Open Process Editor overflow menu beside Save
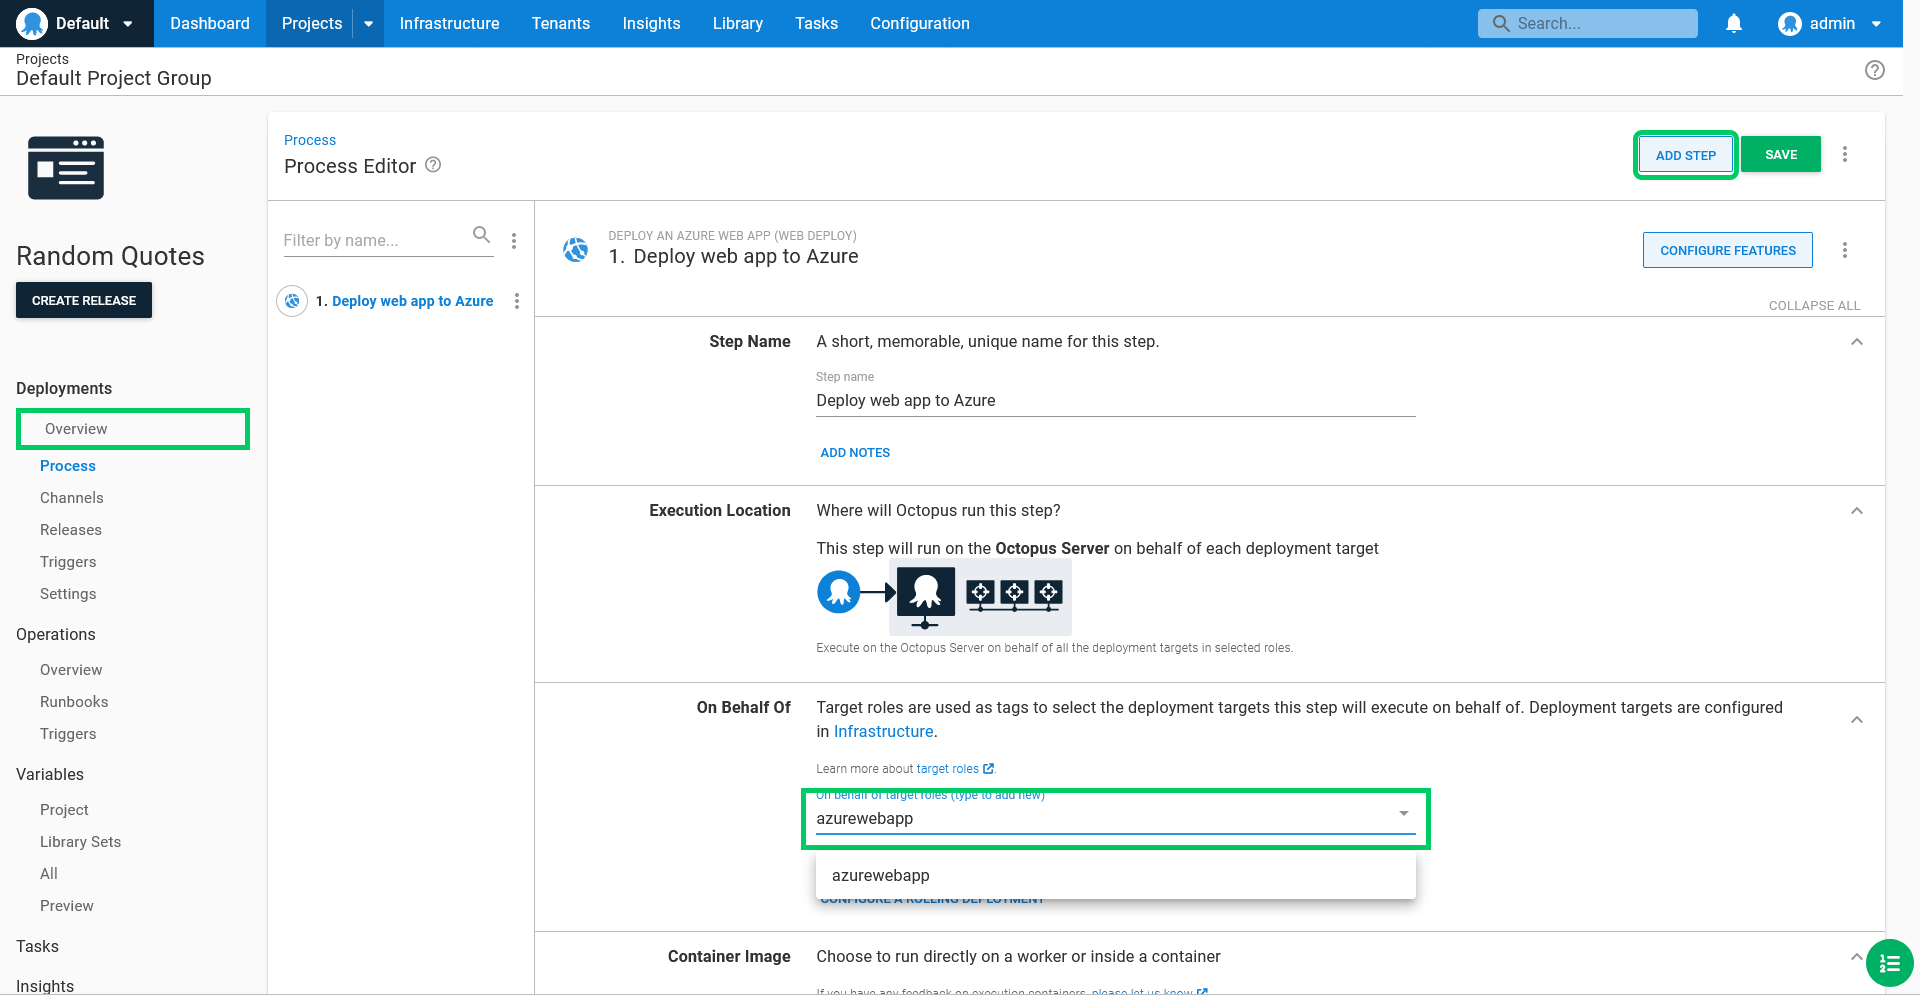The image size is (1920, 995). tap(1845, 154)
